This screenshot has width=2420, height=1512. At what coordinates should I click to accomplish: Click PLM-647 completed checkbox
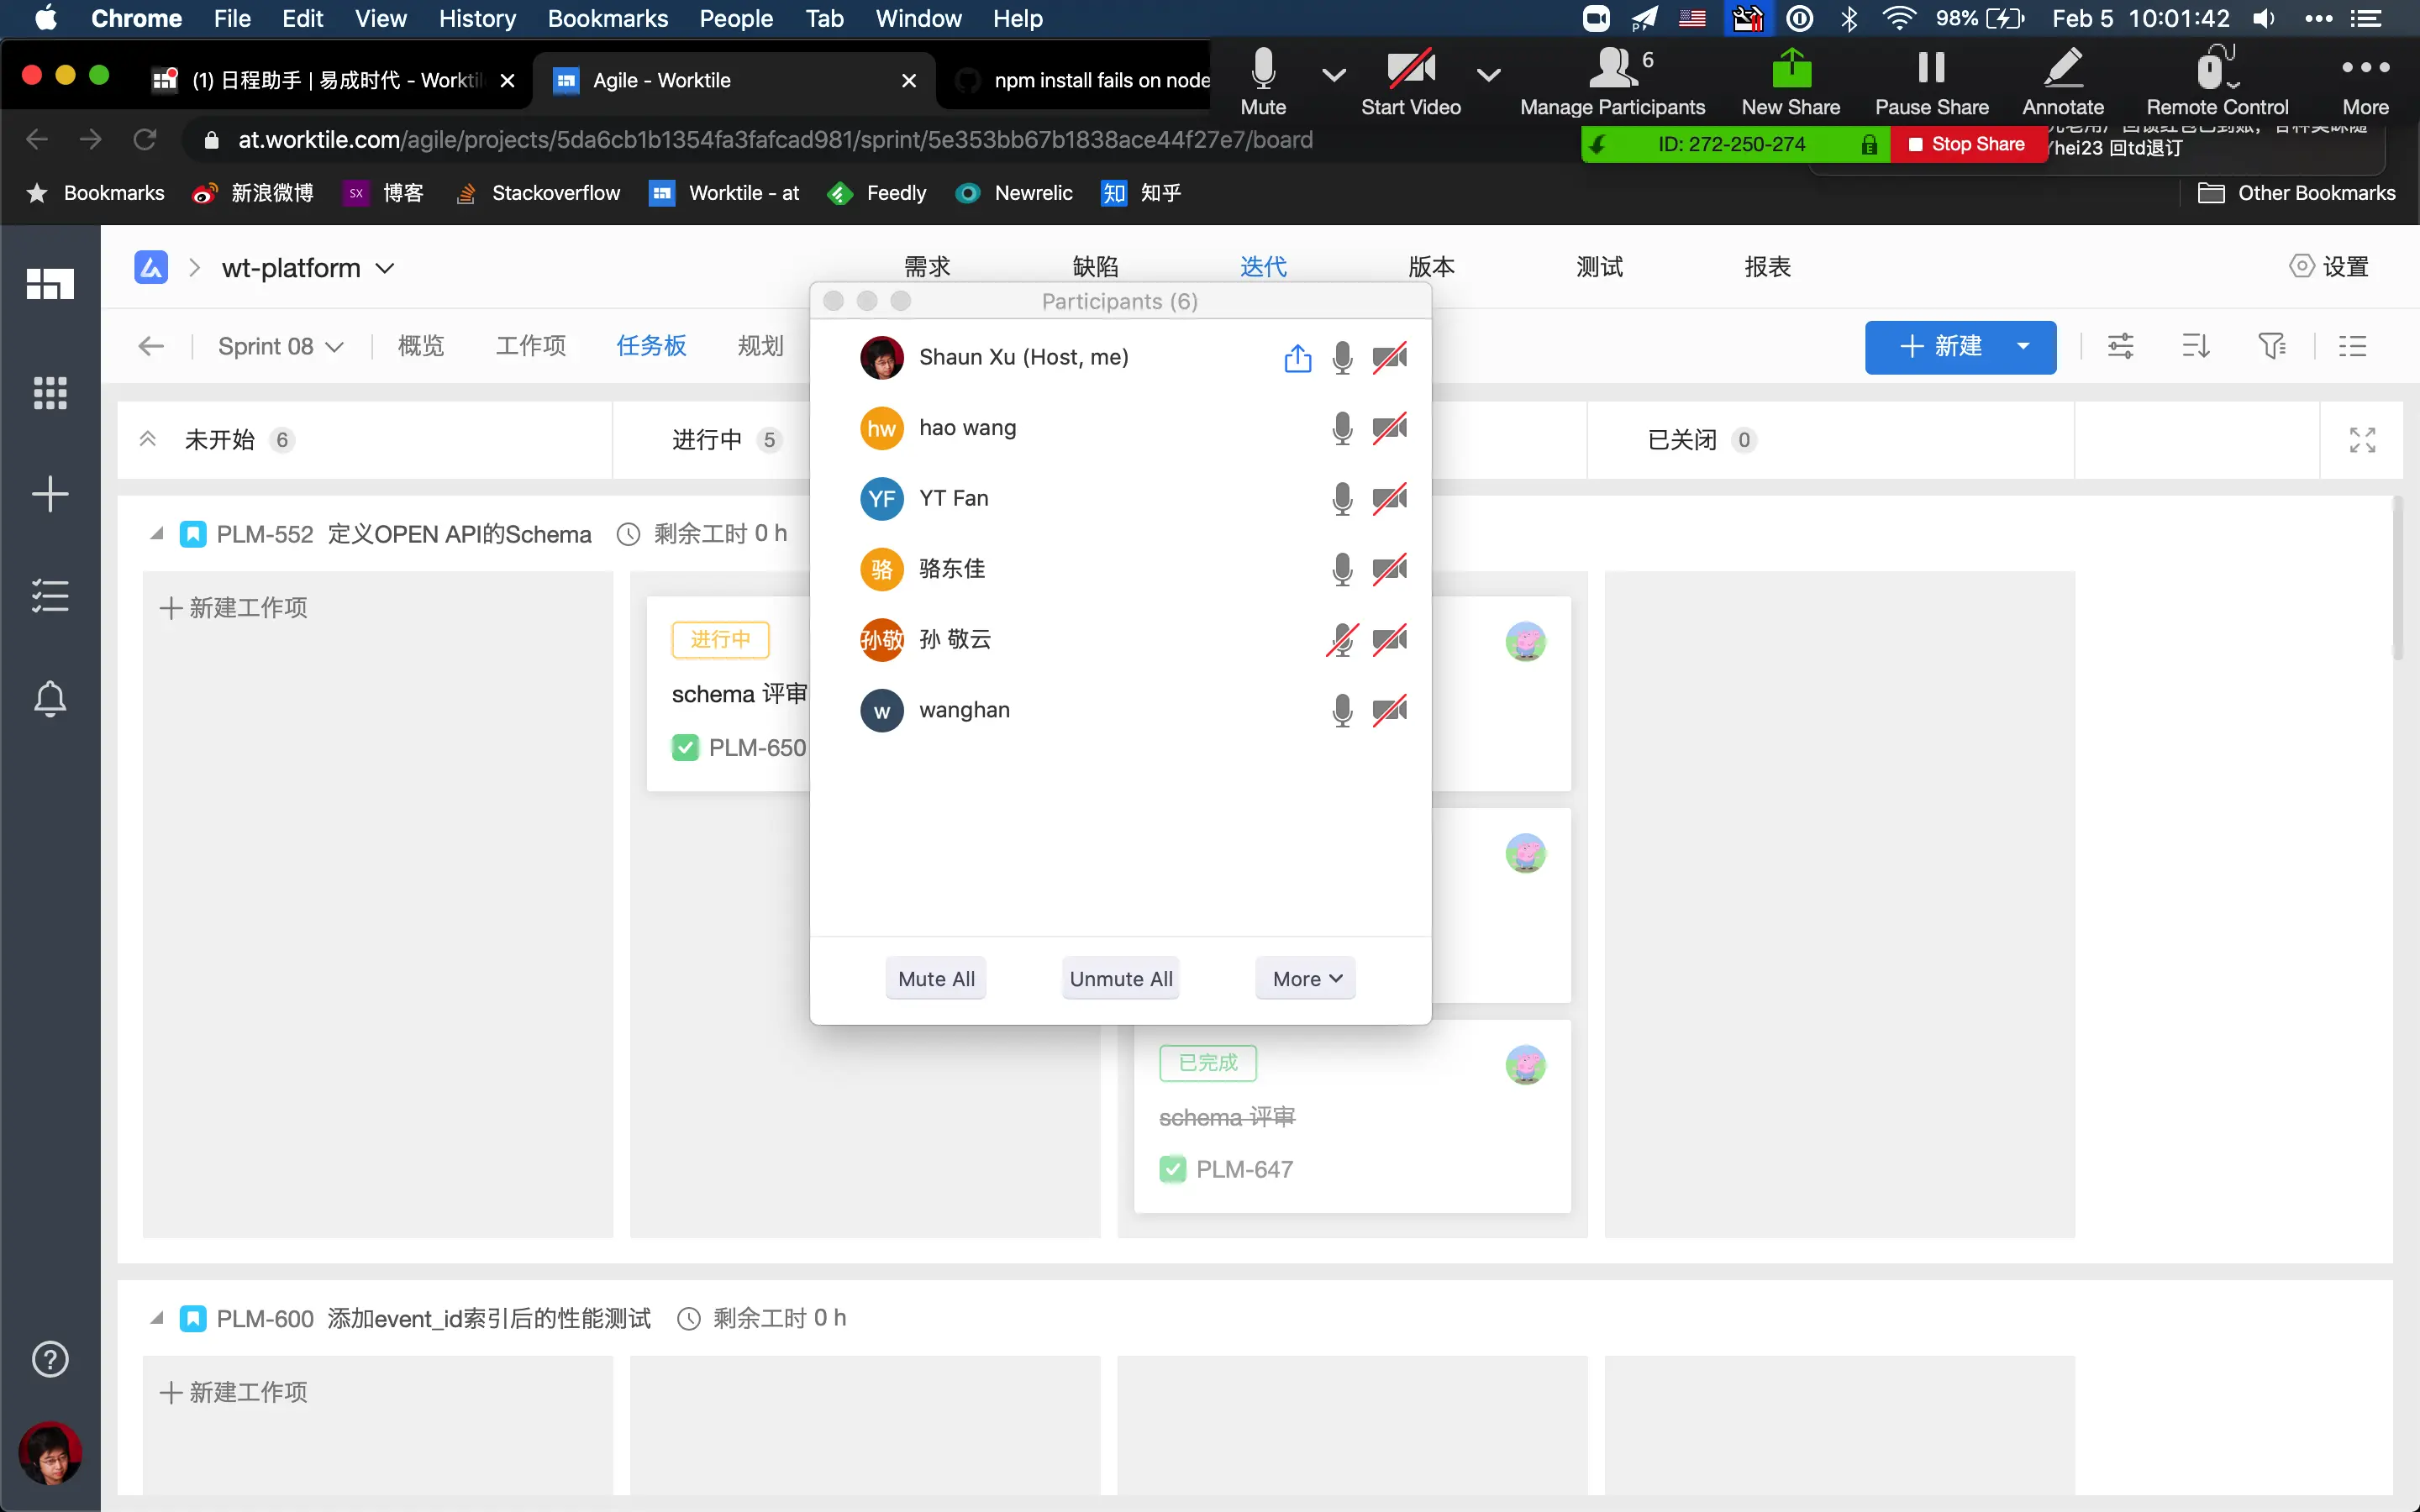(1172, 1169)
